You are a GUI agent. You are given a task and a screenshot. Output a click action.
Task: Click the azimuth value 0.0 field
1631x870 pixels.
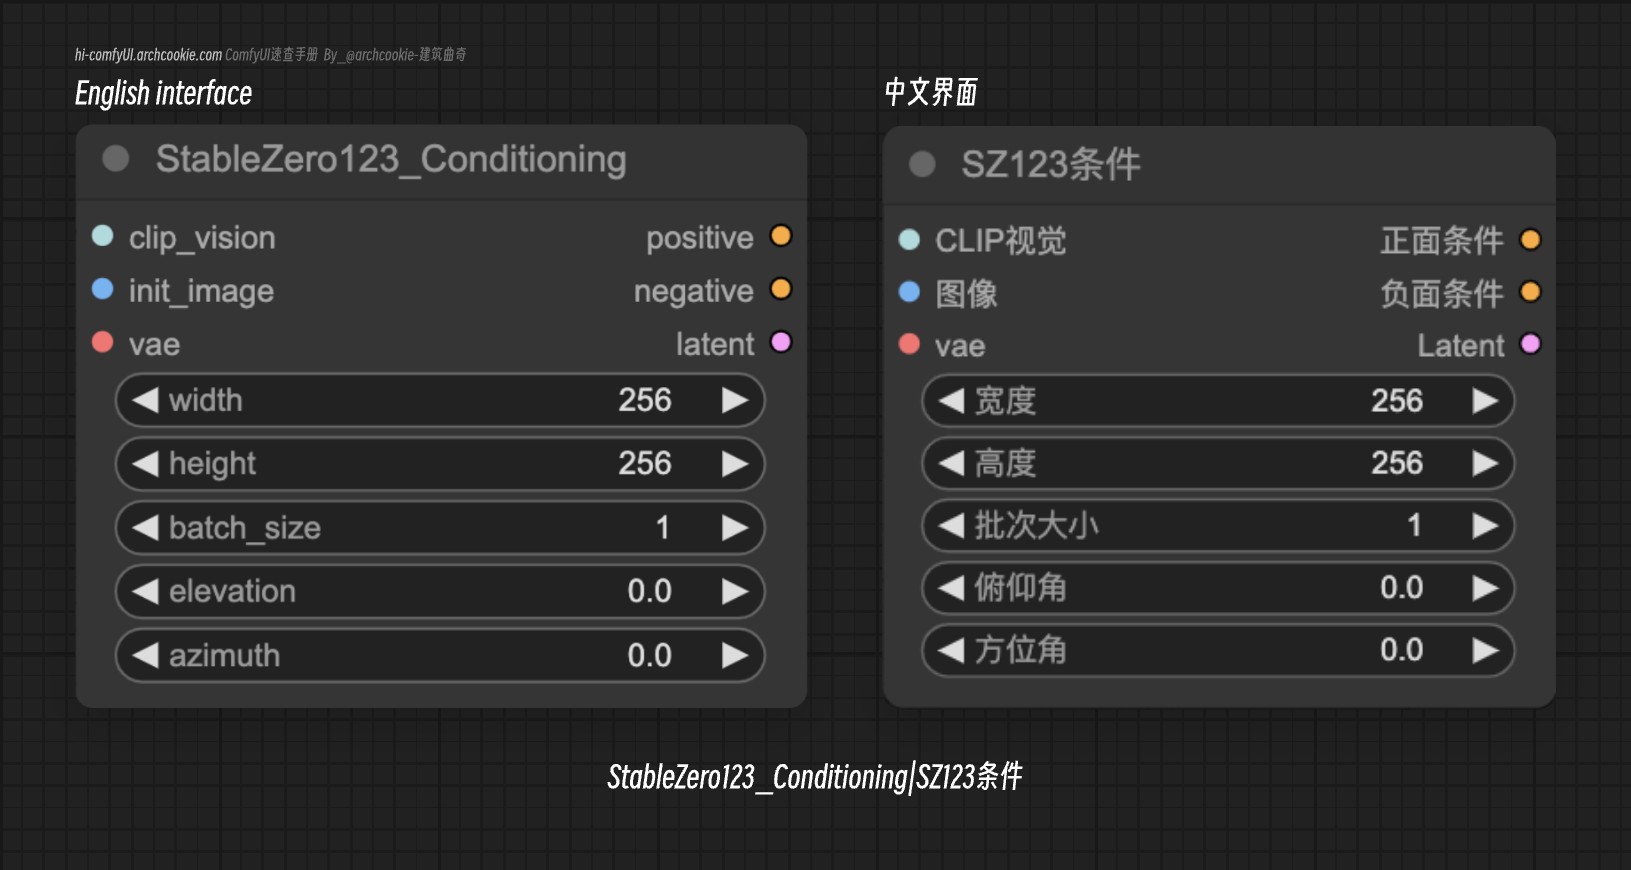click(x=440, y=655)
